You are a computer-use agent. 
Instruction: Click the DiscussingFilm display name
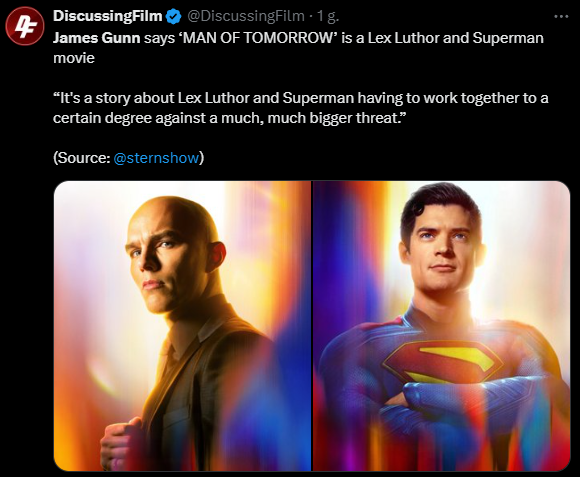[108, 16]
